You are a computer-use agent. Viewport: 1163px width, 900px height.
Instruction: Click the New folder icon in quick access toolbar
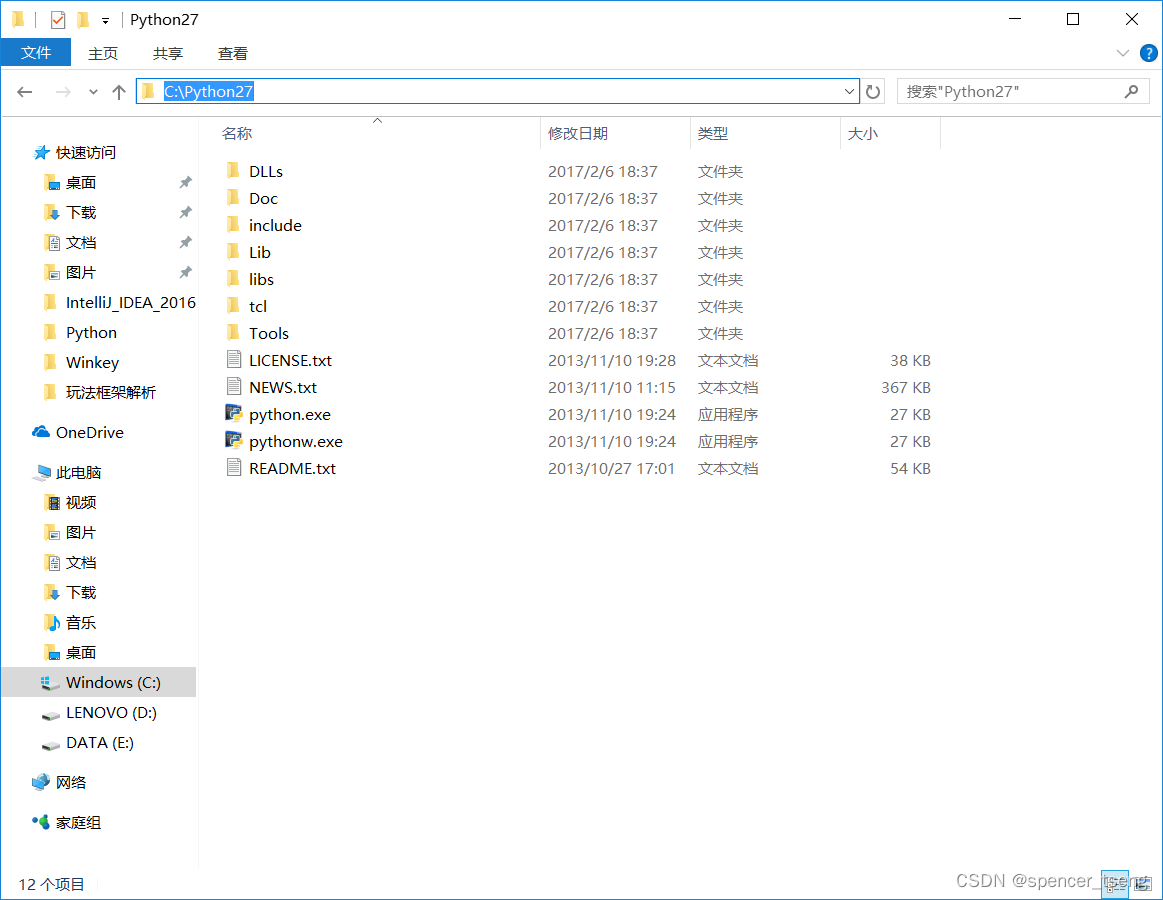coord(83,19)
